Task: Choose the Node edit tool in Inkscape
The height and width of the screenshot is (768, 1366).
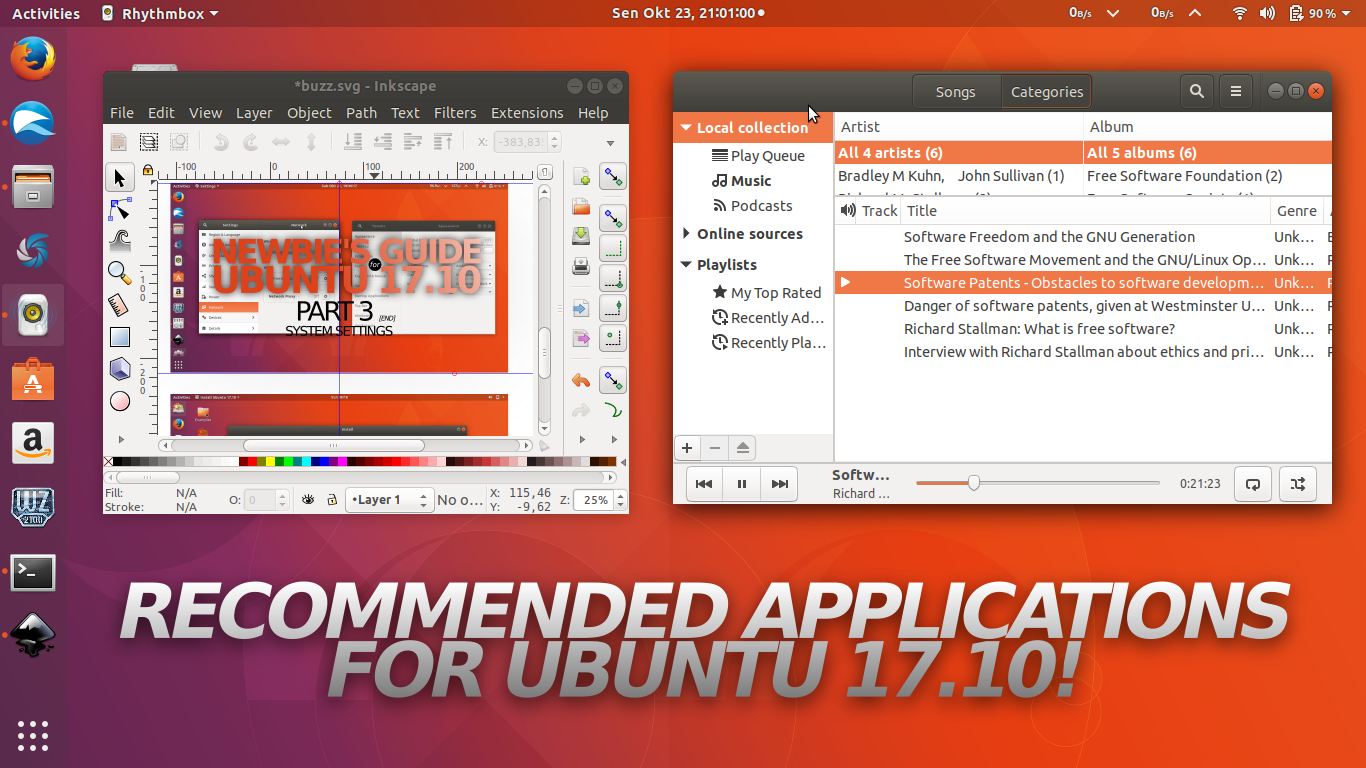Action: tap(120, 210)
